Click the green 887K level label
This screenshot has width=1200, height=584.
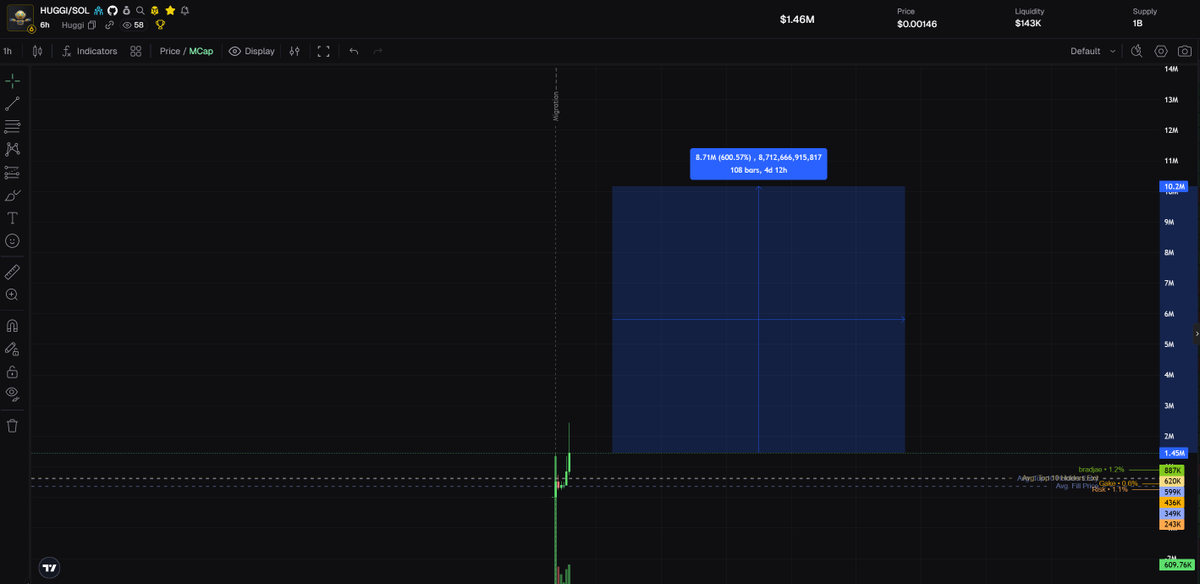click(x=1172, y=470)
